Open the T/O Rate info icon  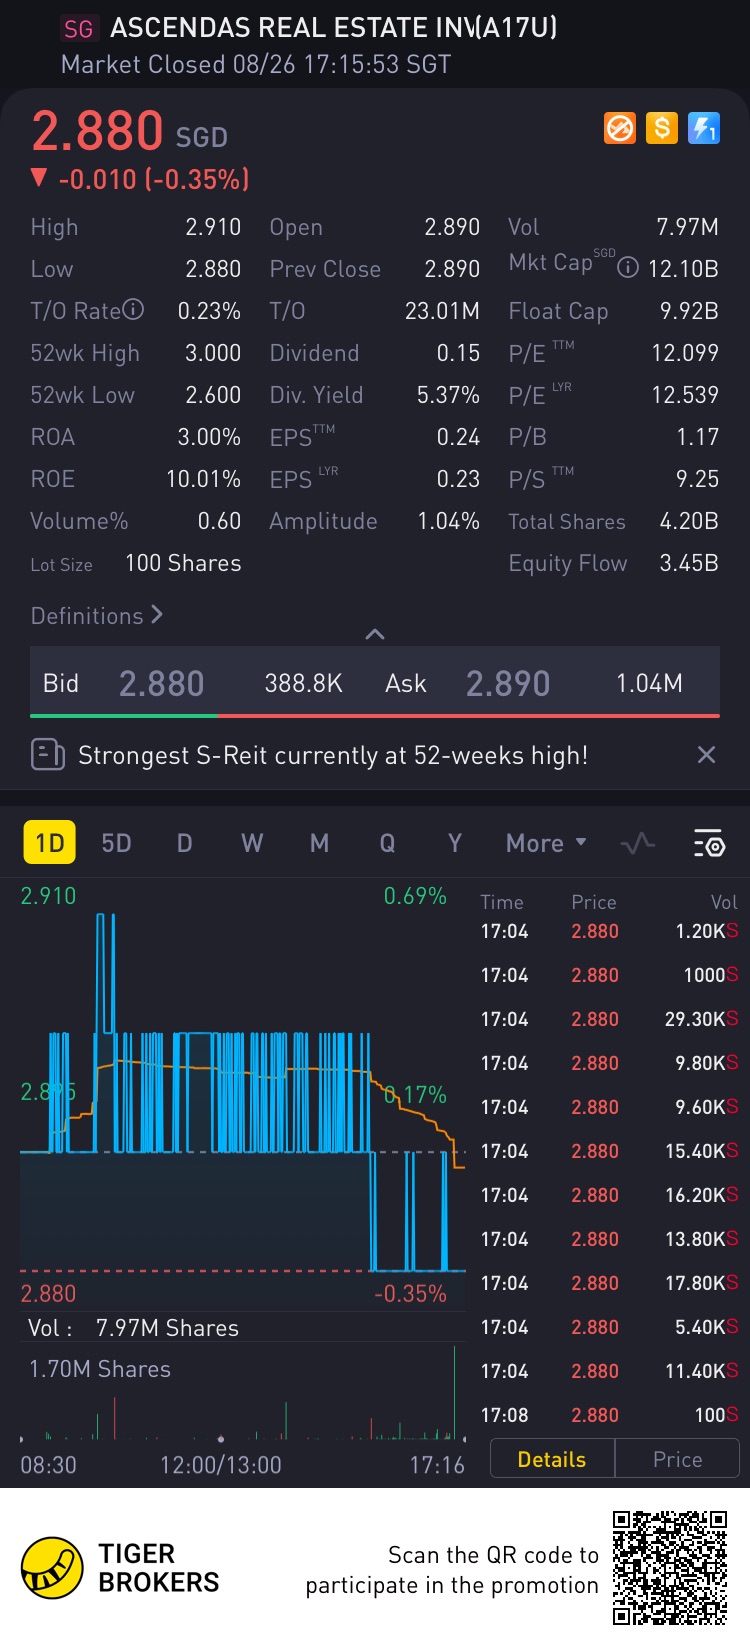pos(133,310)
